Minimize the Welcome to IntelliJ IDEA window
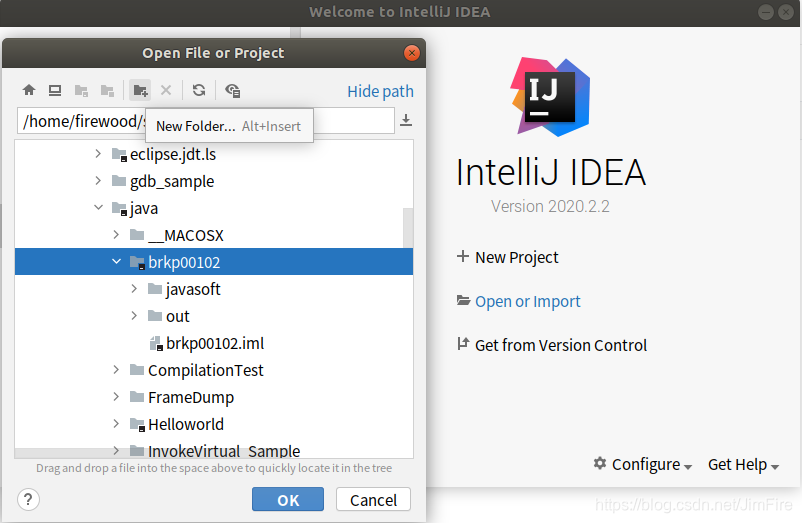Viewport: 802px width, 523px height. 766,12
